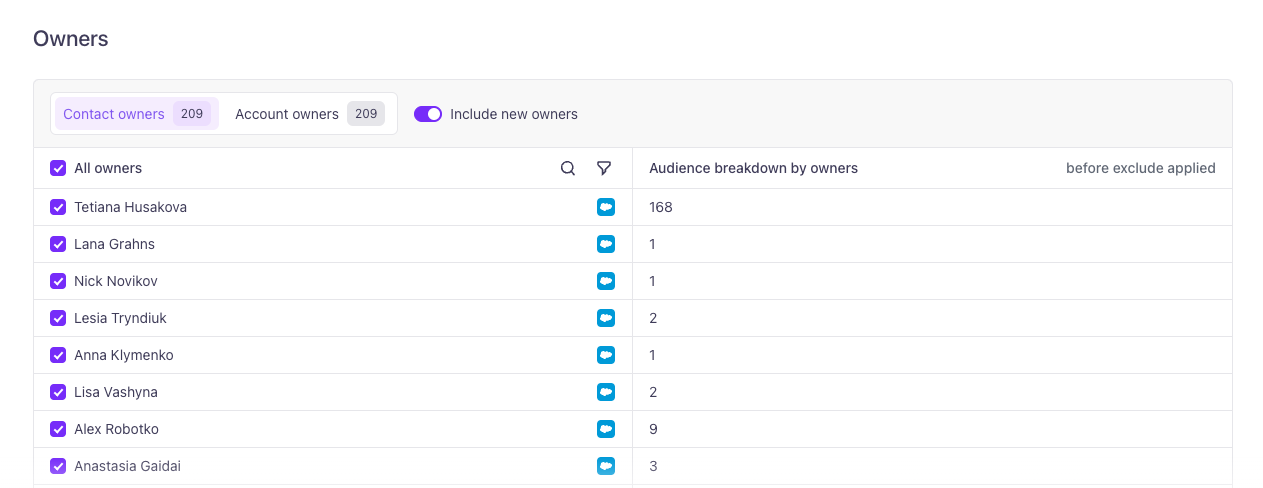Click the Lisa Vashyna name
This screenshot has width=1263, height=488.
pos(116,392)
